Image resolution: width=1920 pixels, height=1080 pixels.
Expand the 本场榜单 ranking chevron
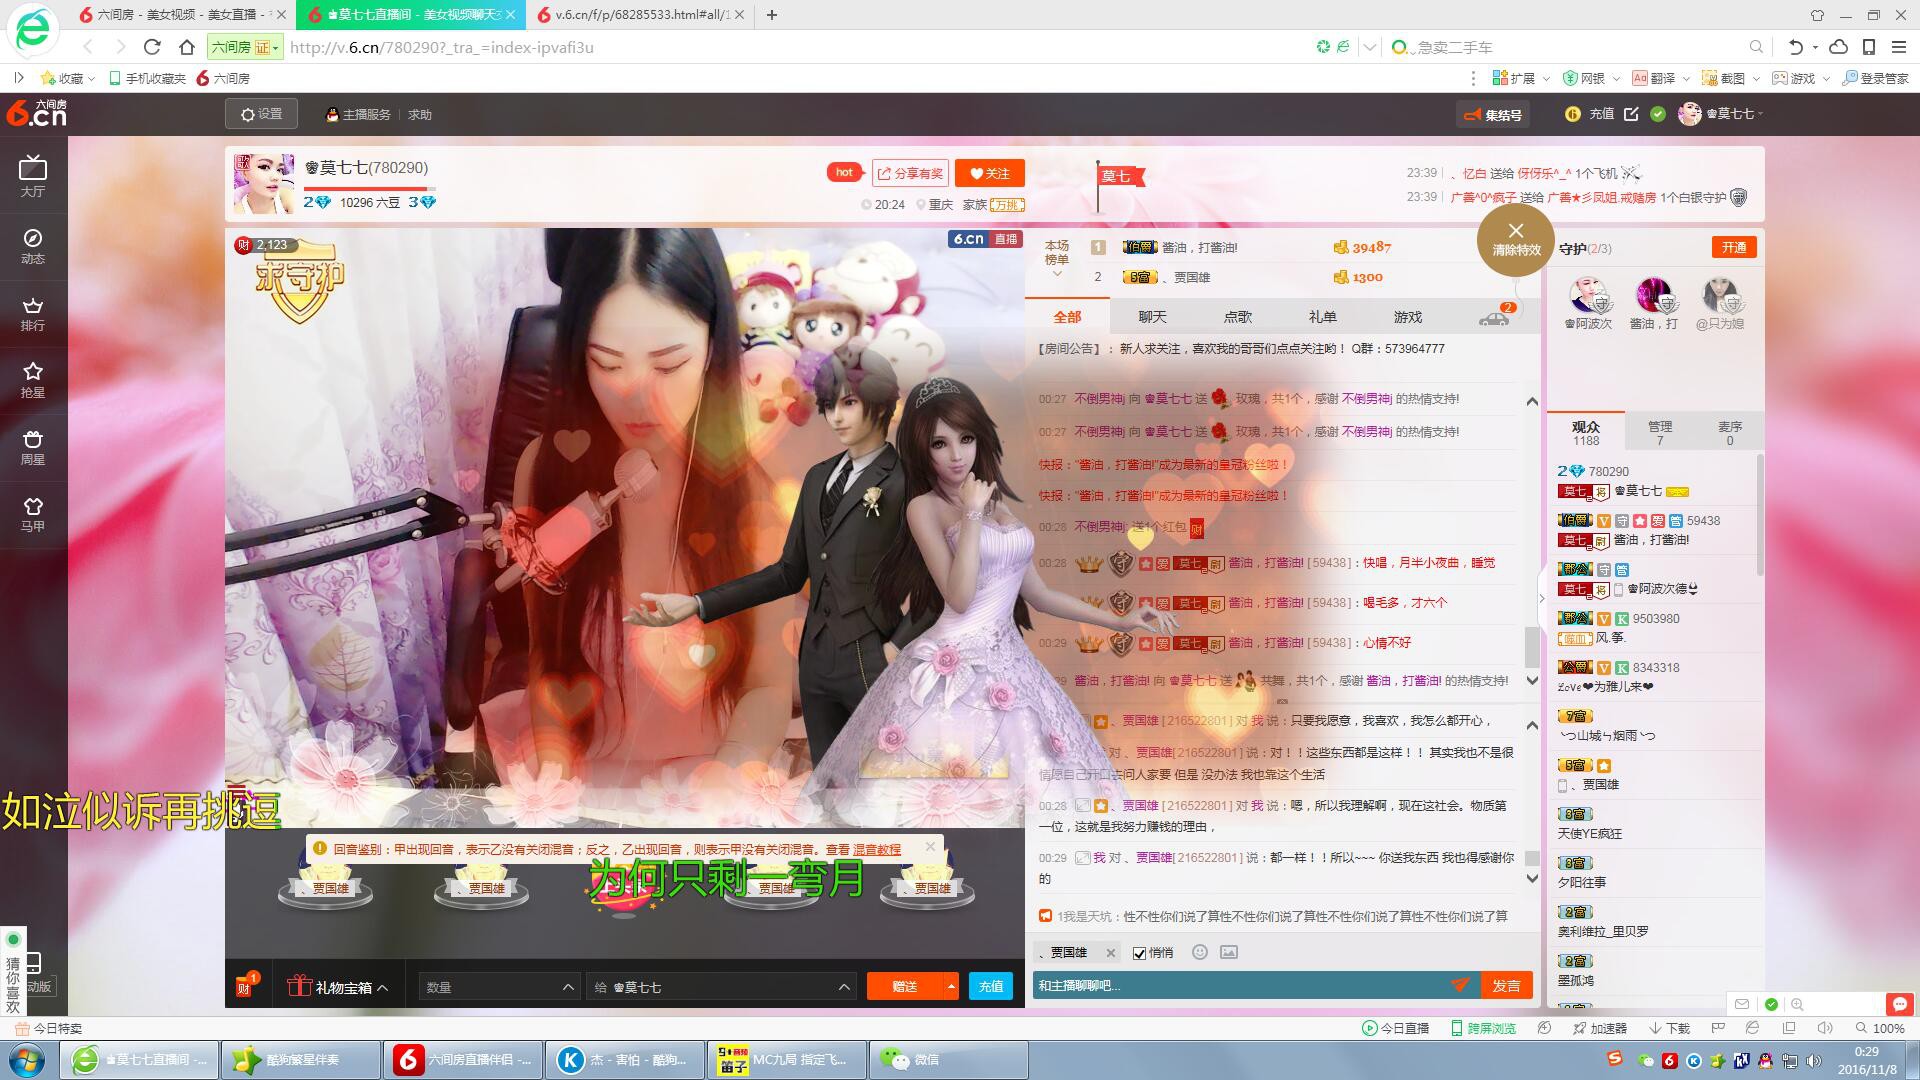pos(1057,274)
